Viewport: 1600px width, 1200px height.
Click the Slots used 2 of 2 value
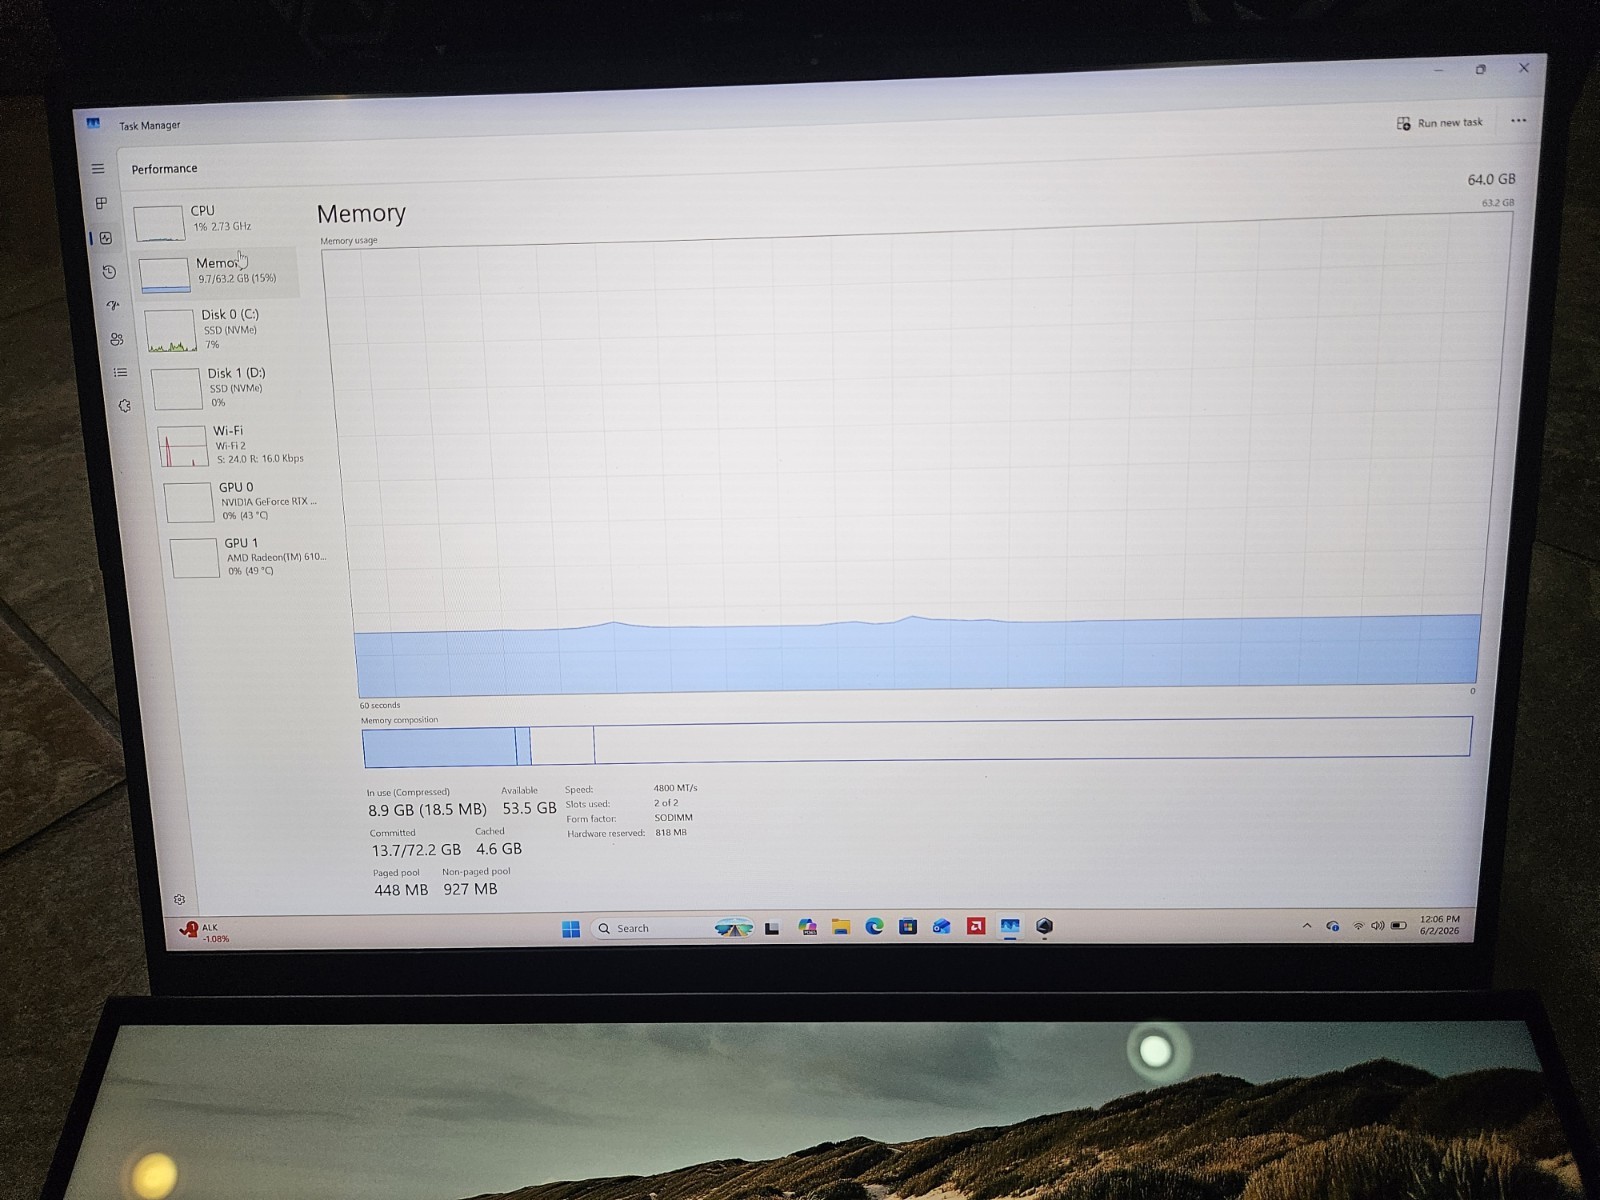click(x=666, y=803)
